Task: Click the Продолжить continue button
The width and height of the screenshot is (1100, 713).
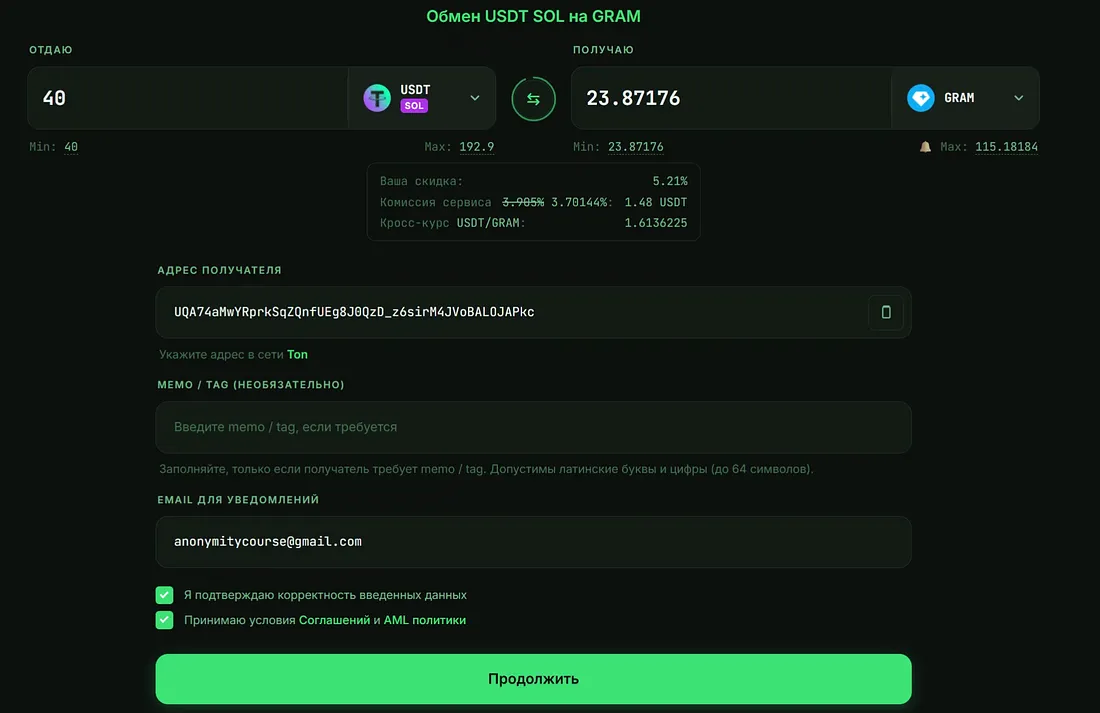Action: pyautogui.click(x=533, y=679)
